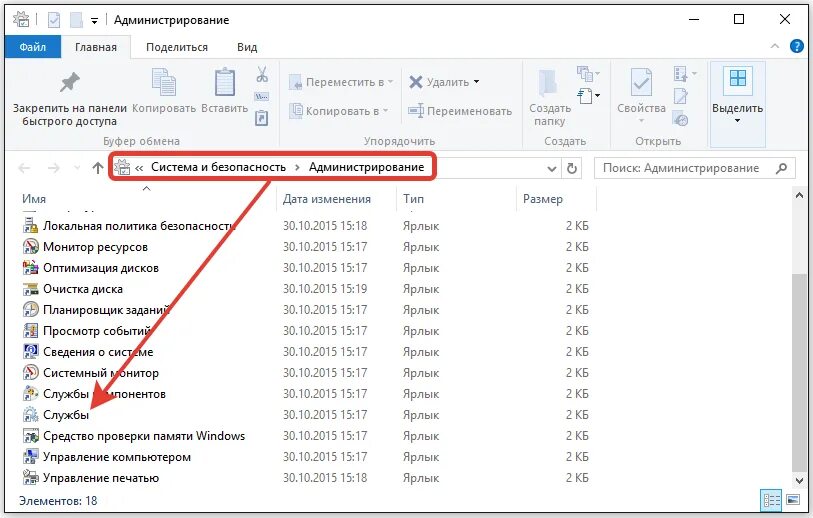
Task: Open the quick access toolbar customize arrow
Action: (x=94, y=21)
